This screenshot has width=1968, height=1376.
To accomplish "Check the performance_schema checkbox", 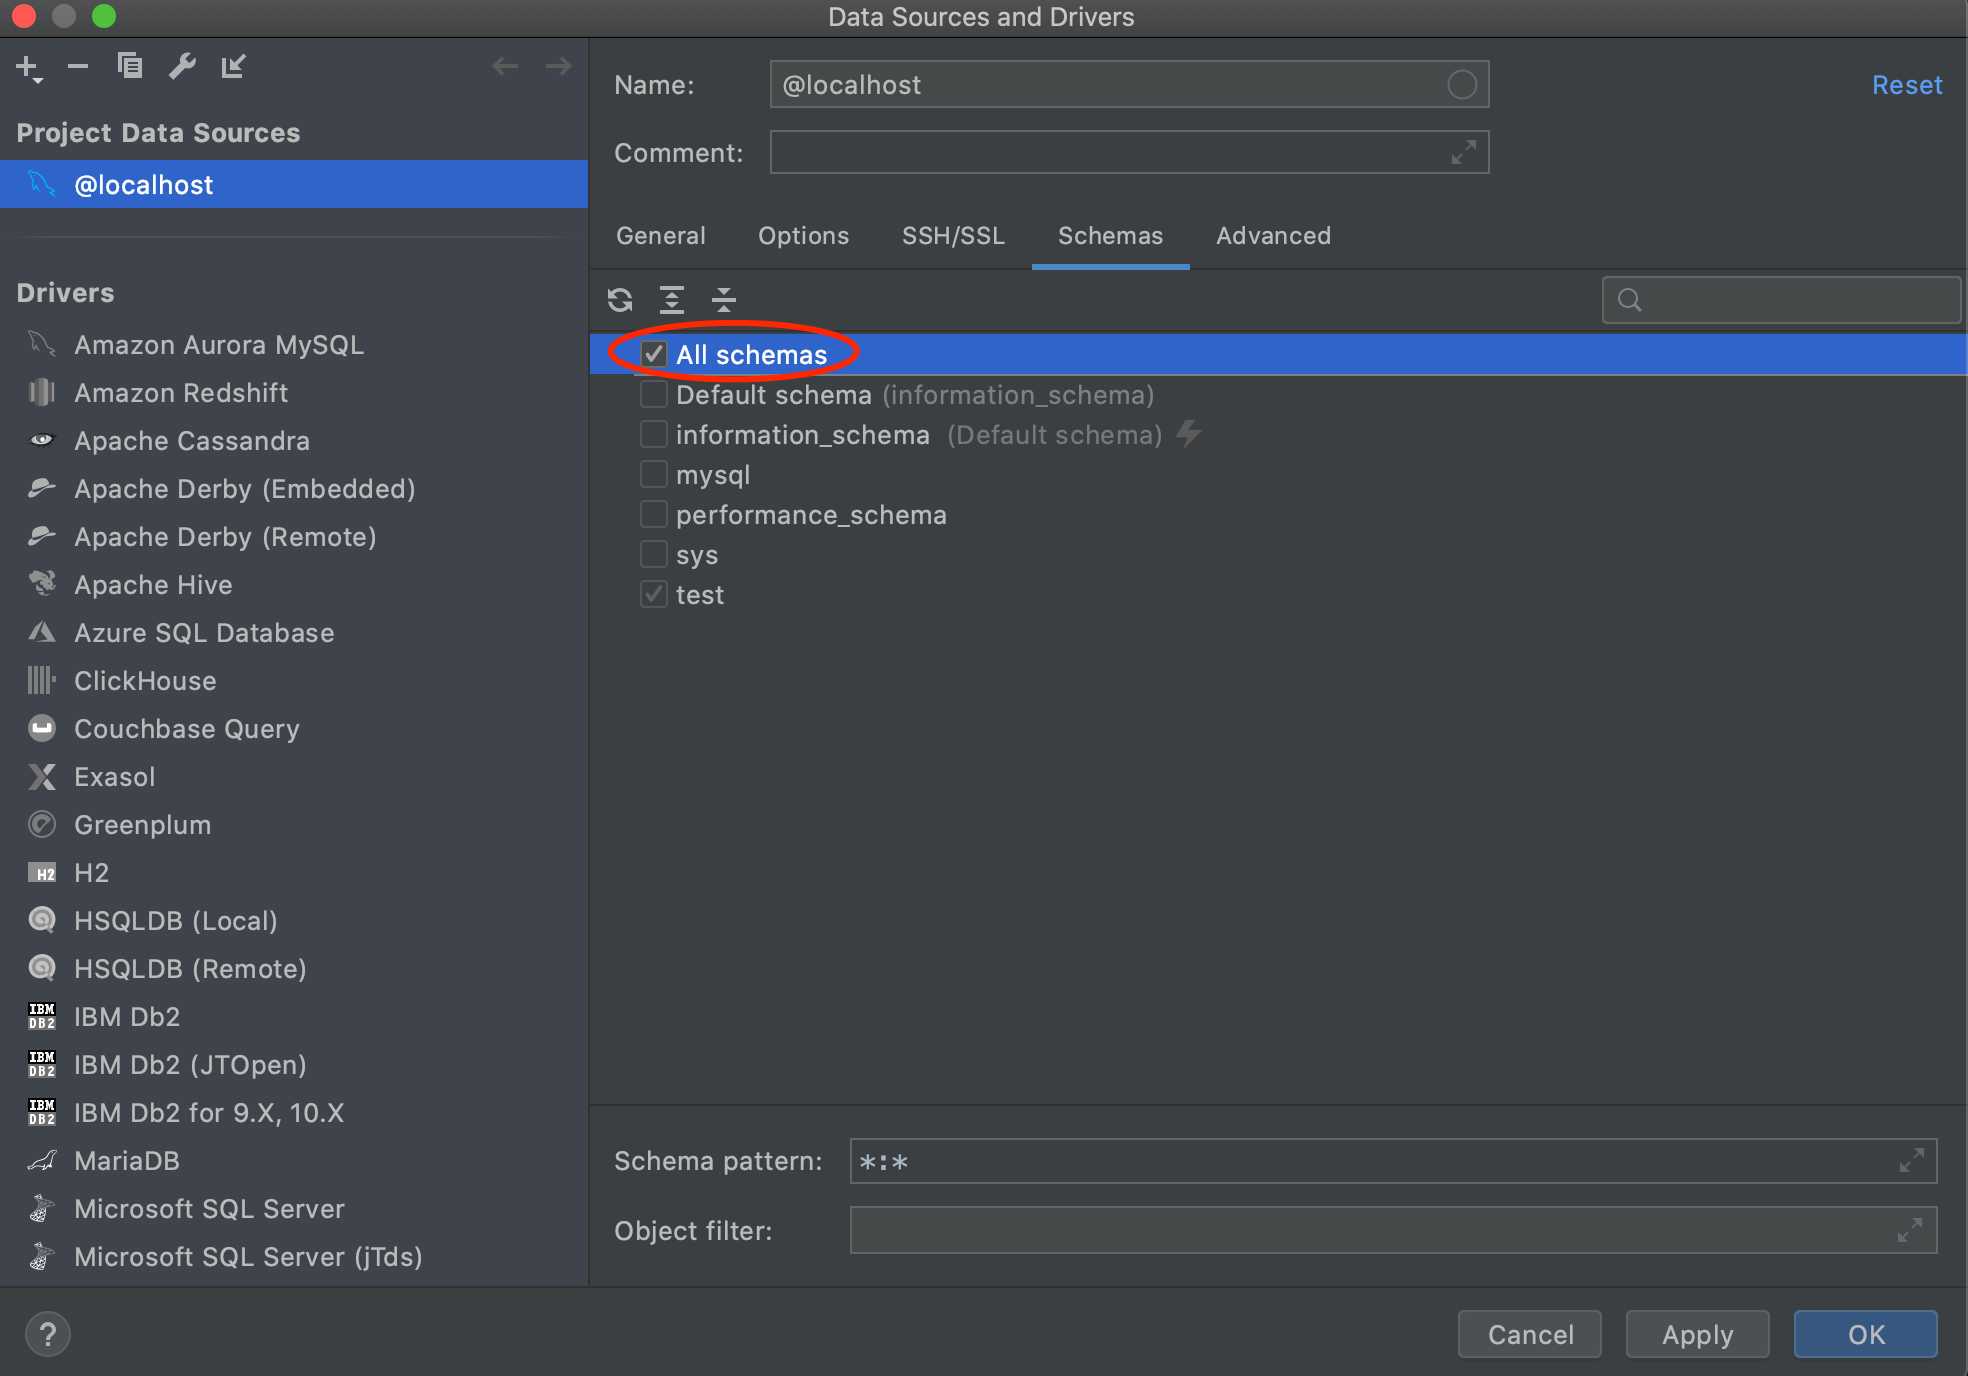I will coord(654,514).
